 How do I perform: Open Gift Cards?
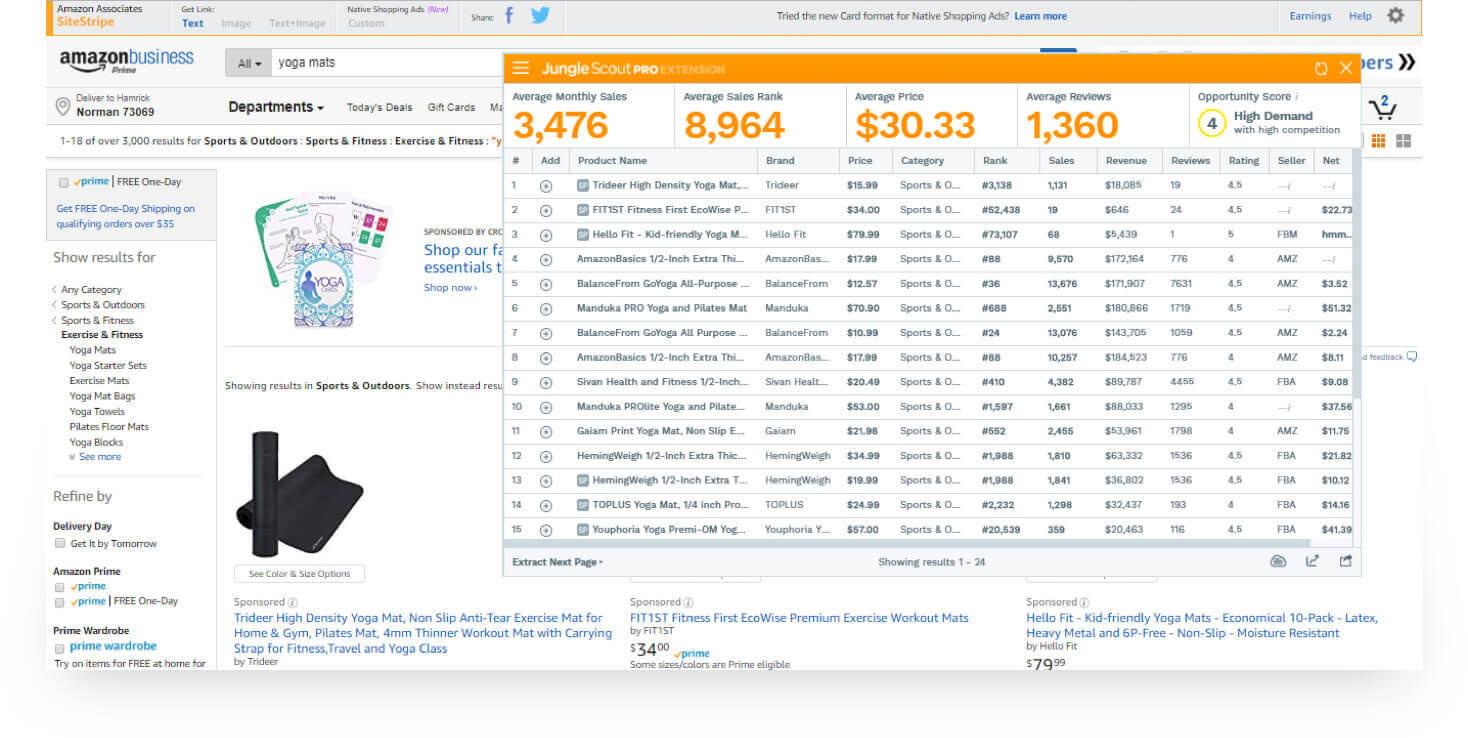(x=451, y=108)
